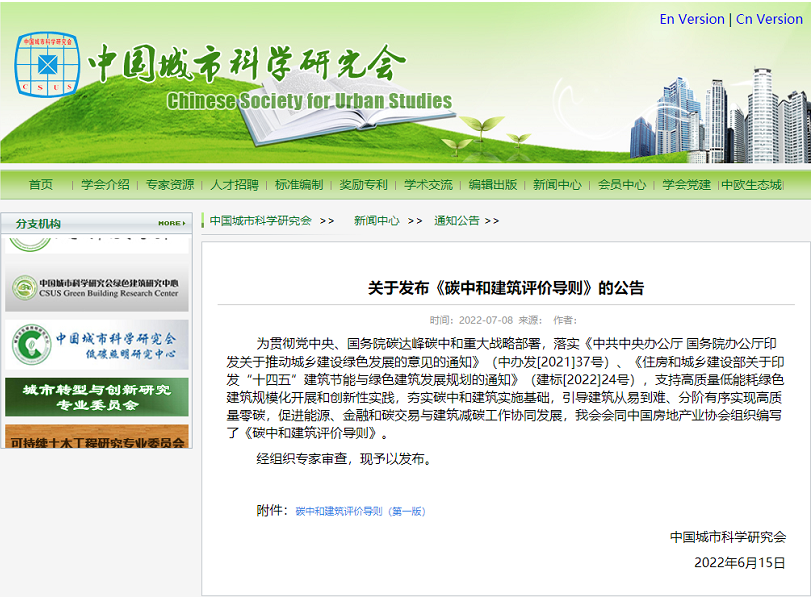Go to the 学会党建 menu item
This screenshot has height=599, width=812.
click(687, 184)
